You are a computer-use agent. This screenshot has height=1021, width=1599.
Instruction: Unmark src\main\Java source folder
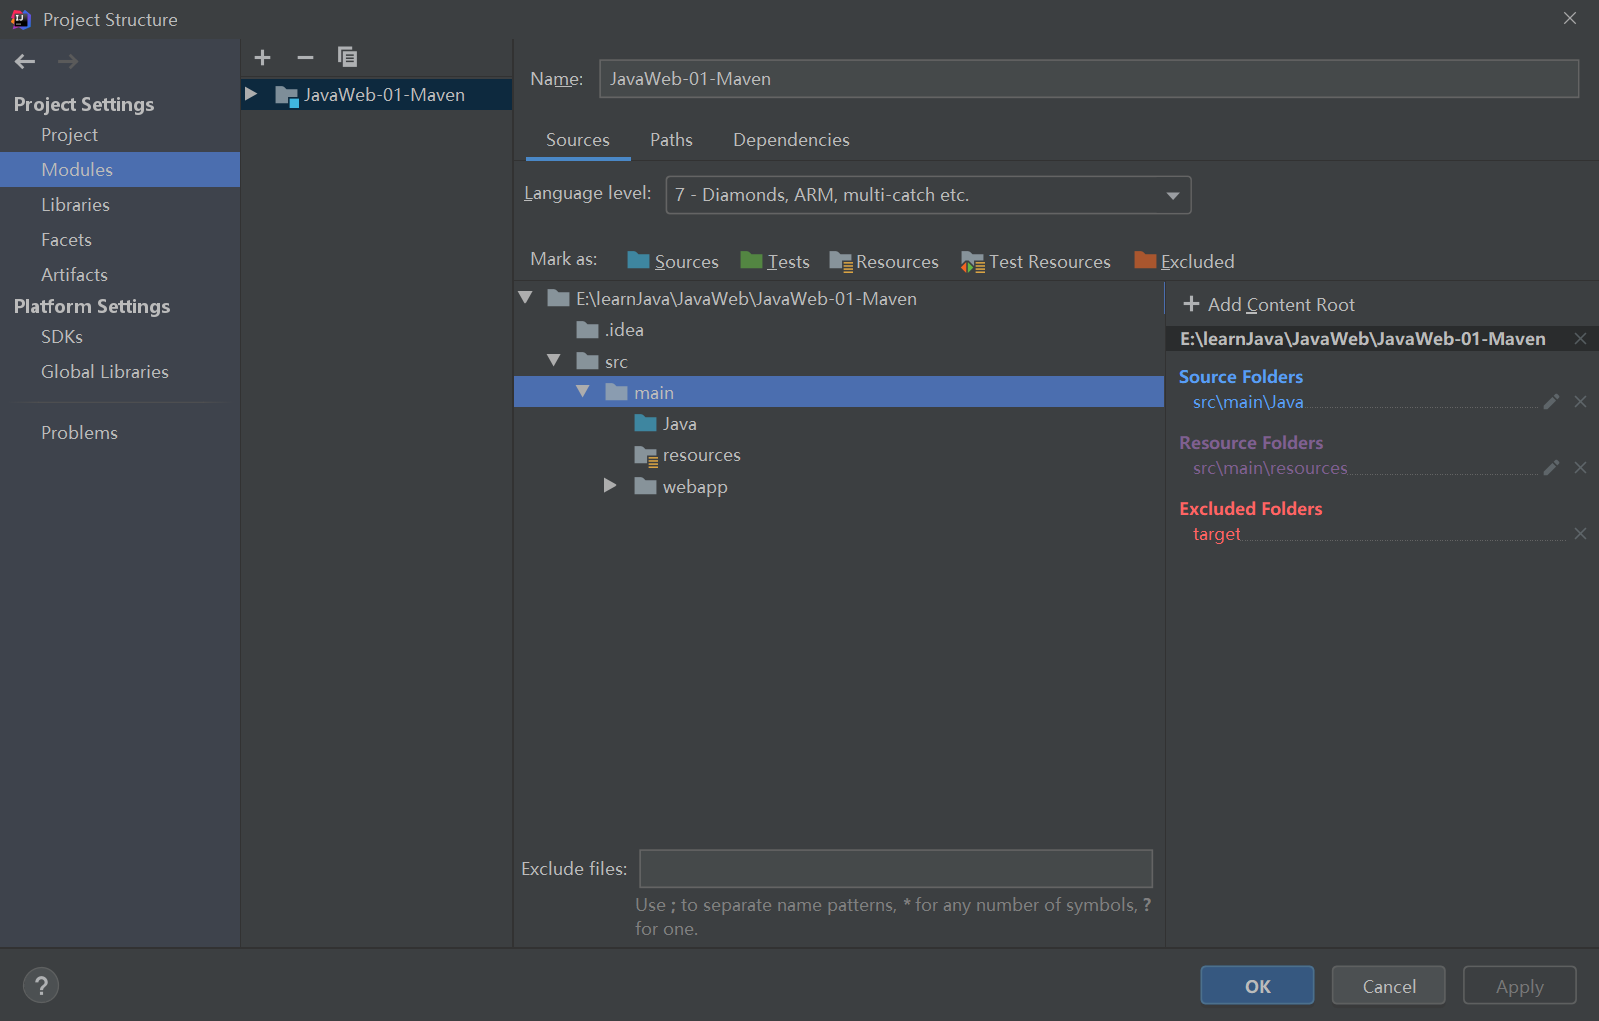point(1580,402)
